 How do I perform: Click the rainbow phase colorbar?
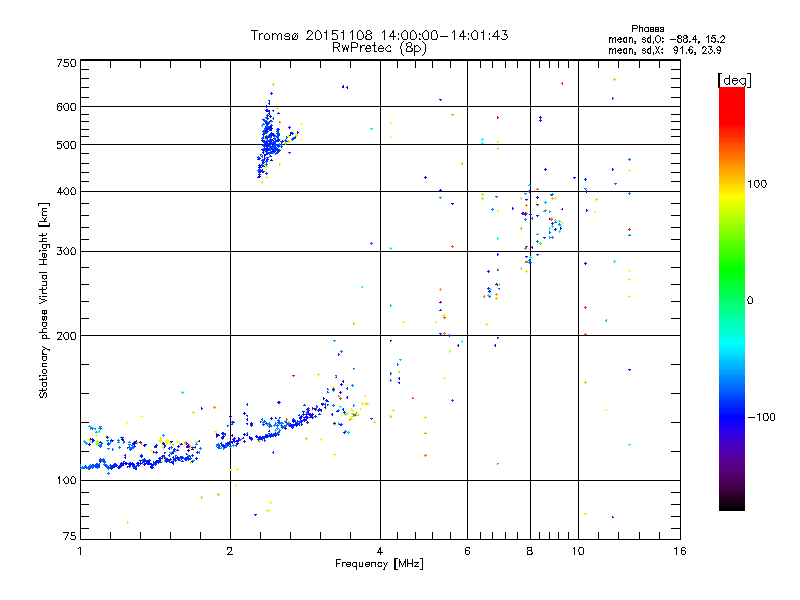coord(732,298)
